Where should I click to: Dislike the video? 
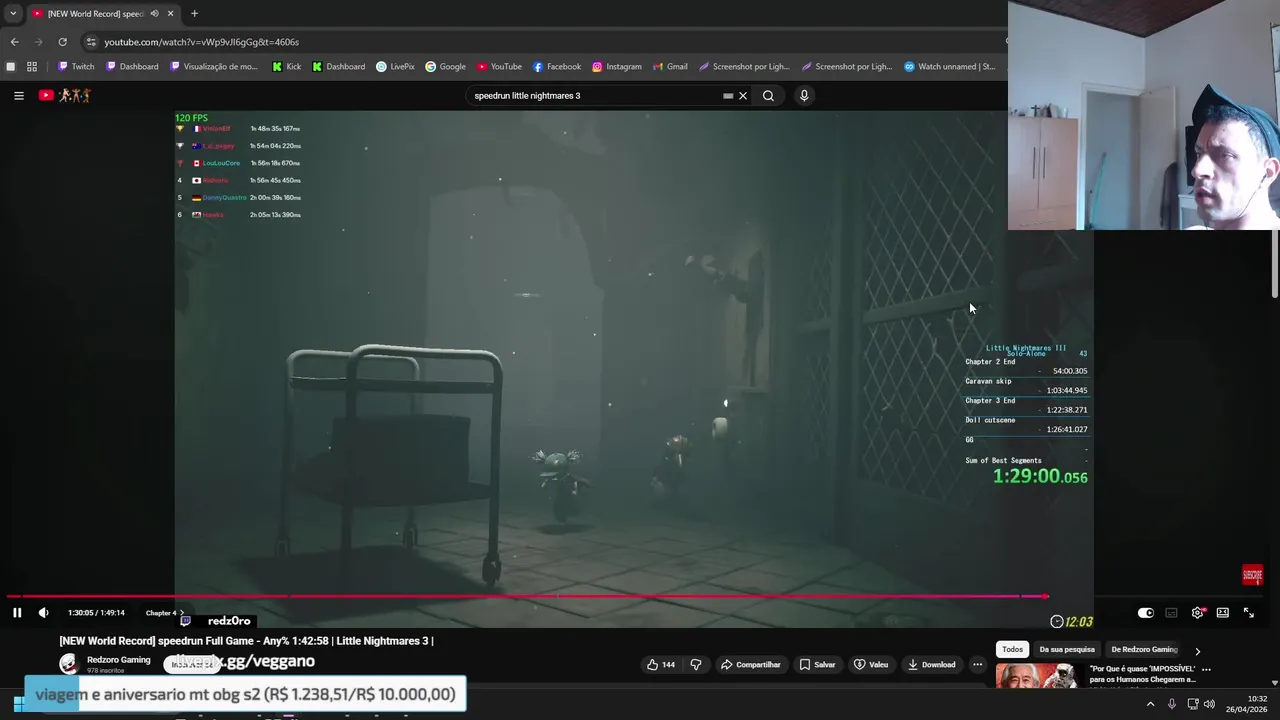click(x=696, y=664)
